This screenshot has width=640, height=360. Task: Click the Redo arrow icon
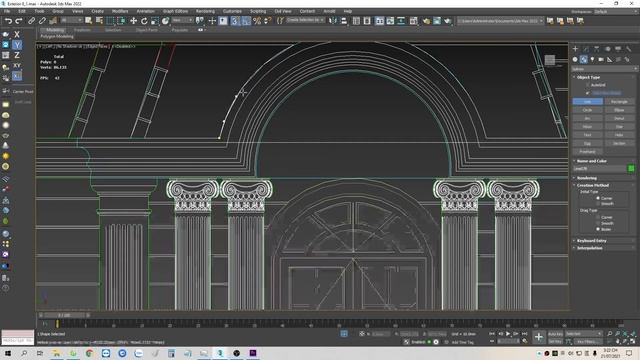click(x=19, y=21)
